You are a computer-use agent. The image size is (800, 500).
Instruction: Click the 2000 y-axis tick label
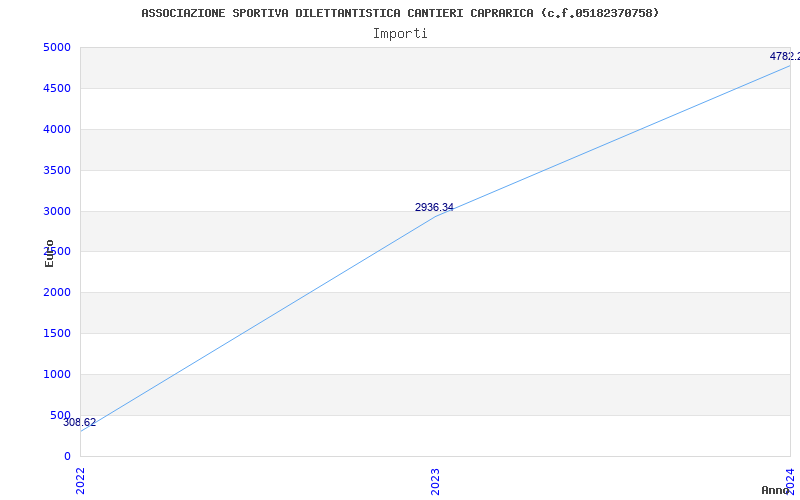pos(57,292)
